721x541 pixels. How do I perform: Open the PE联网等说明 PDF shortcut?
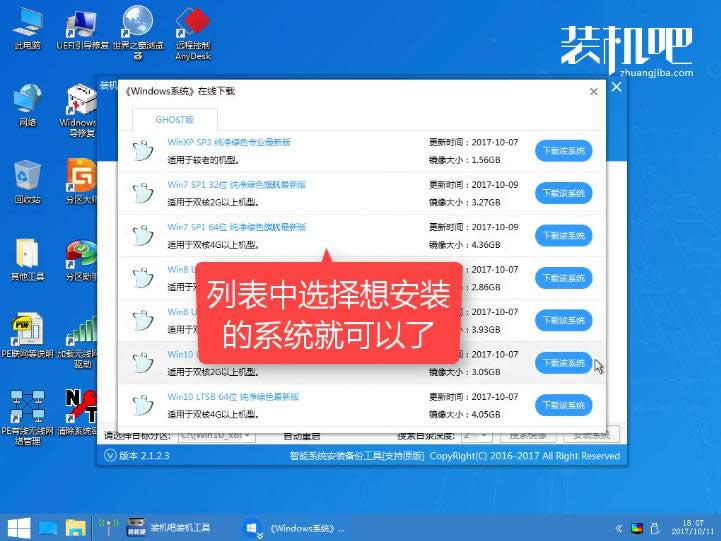click(x=27, y=328)
